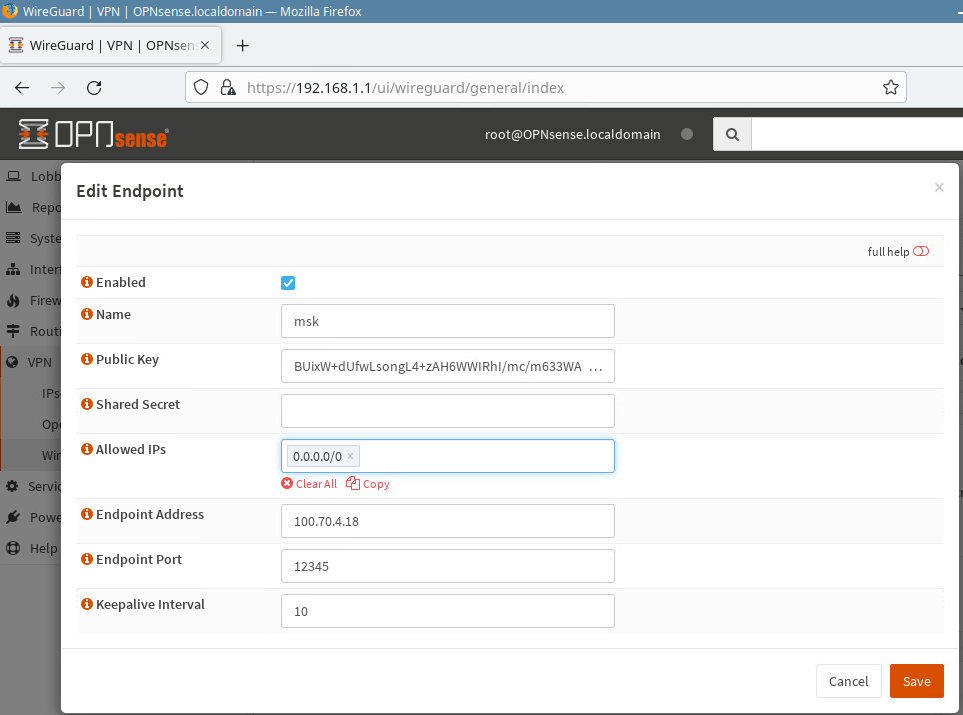Bookmark this page with the star icon
The image size is (963, 715).
(x=890, y=87)
